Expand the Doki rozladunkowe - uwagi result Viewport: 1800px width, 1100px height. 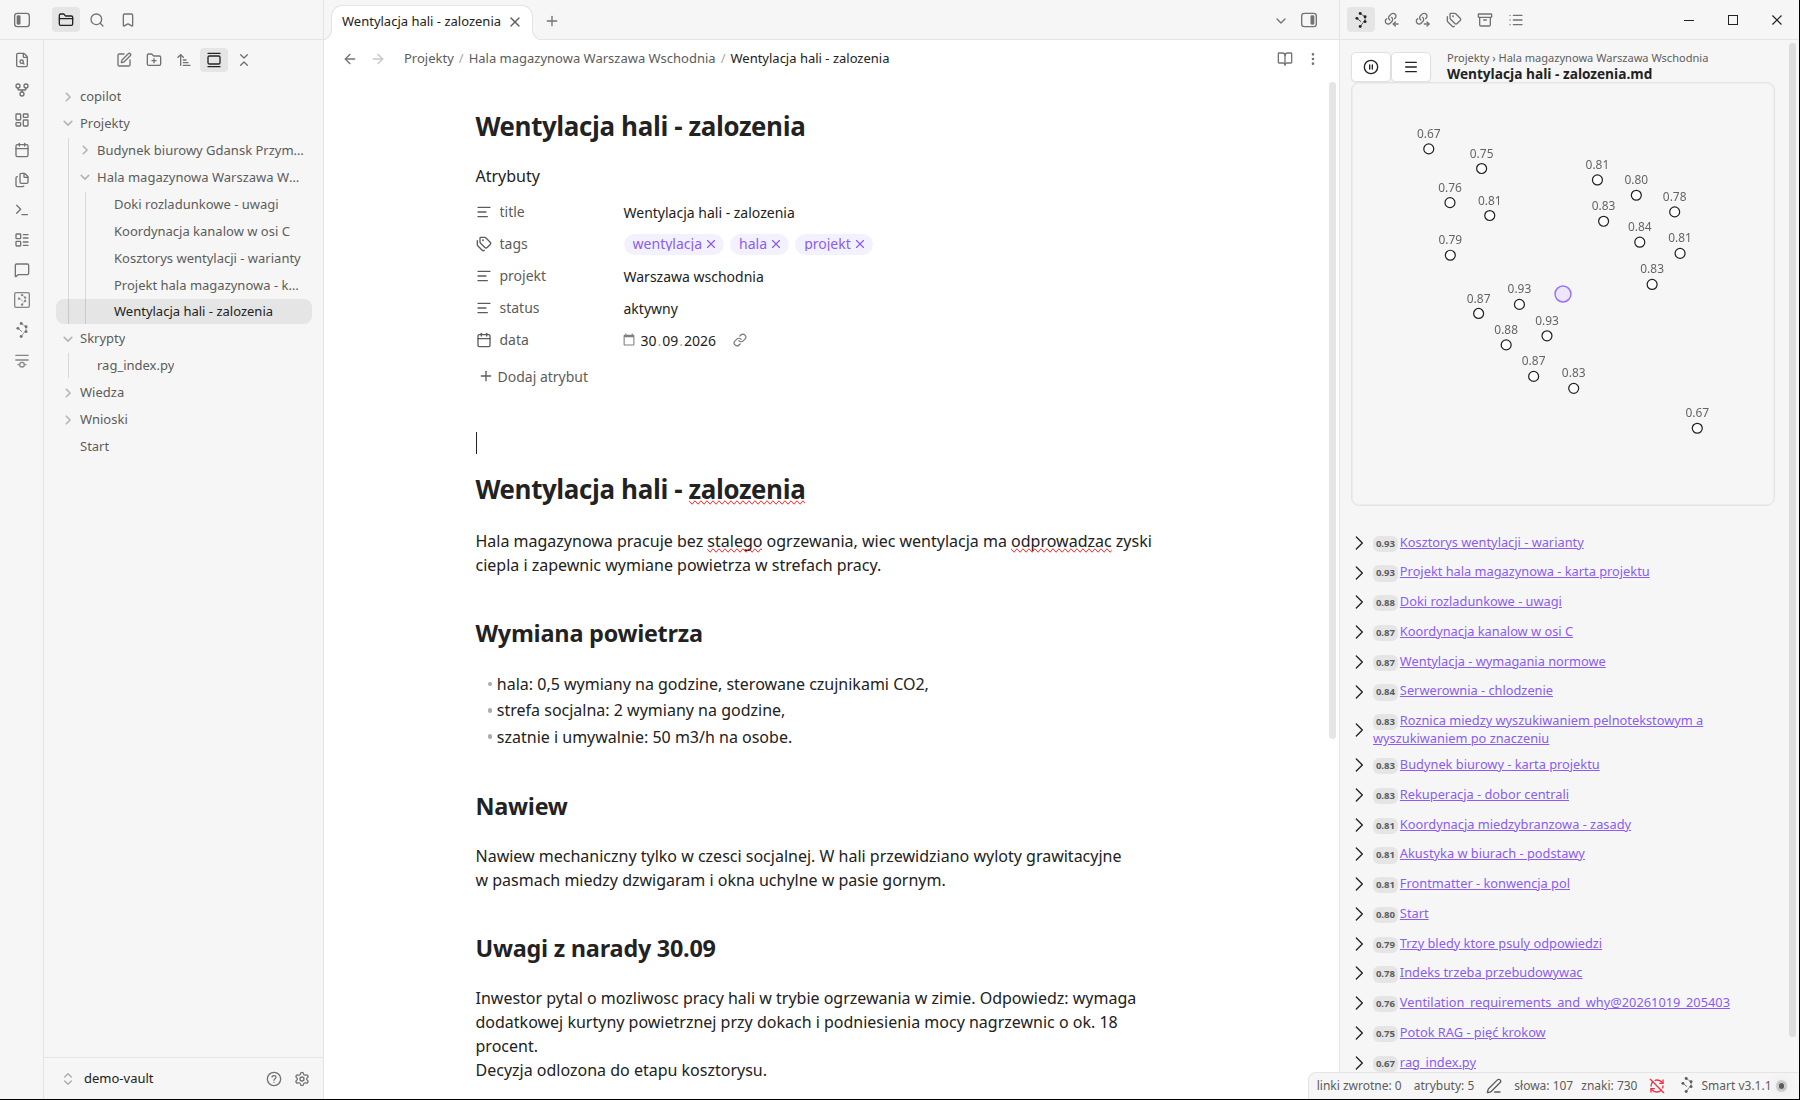pos(1359,602)
